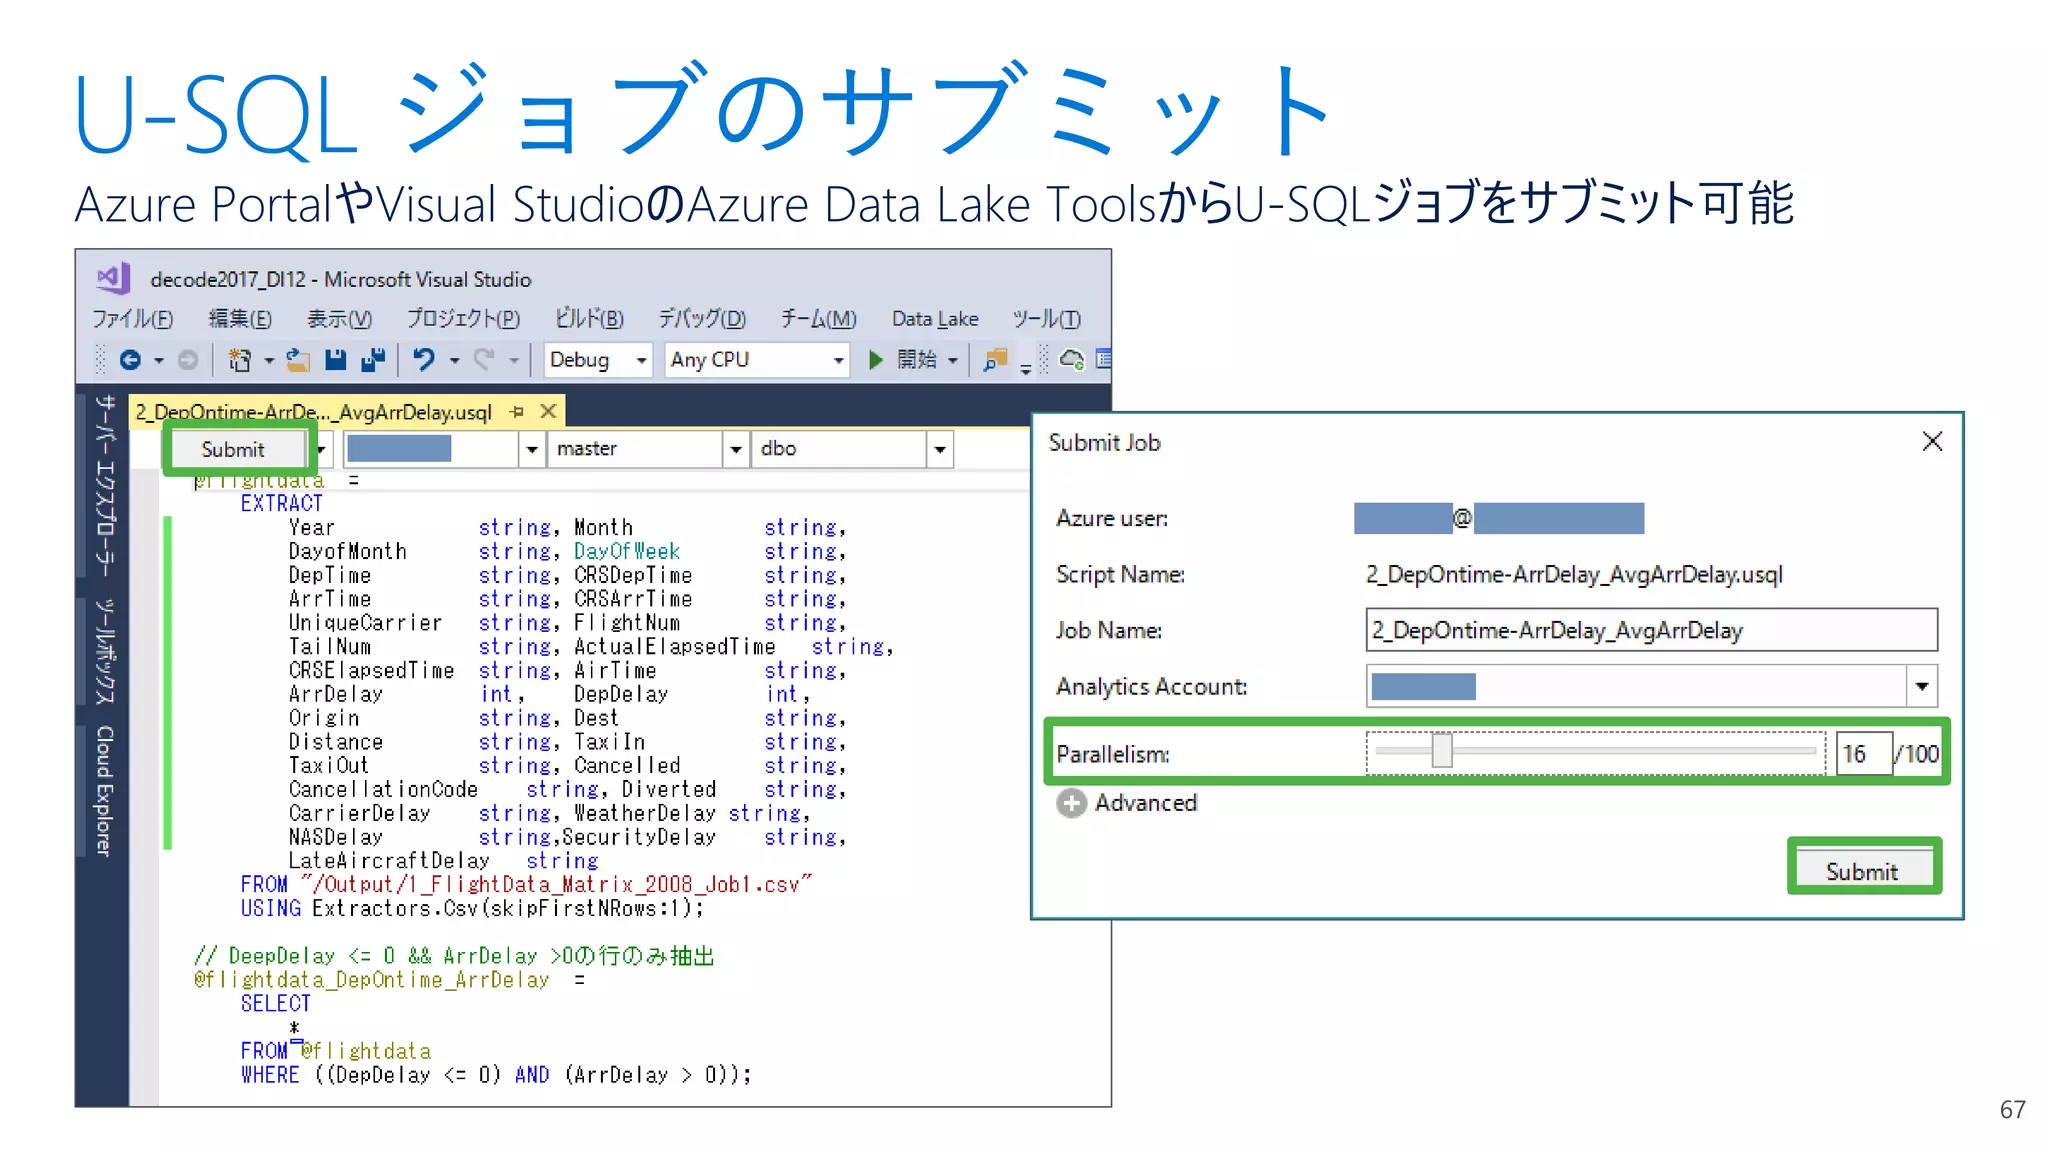This screenshot has height=1152, width=2048.
Task: Open the ファイル(F) menu
Action: [132, 318]
